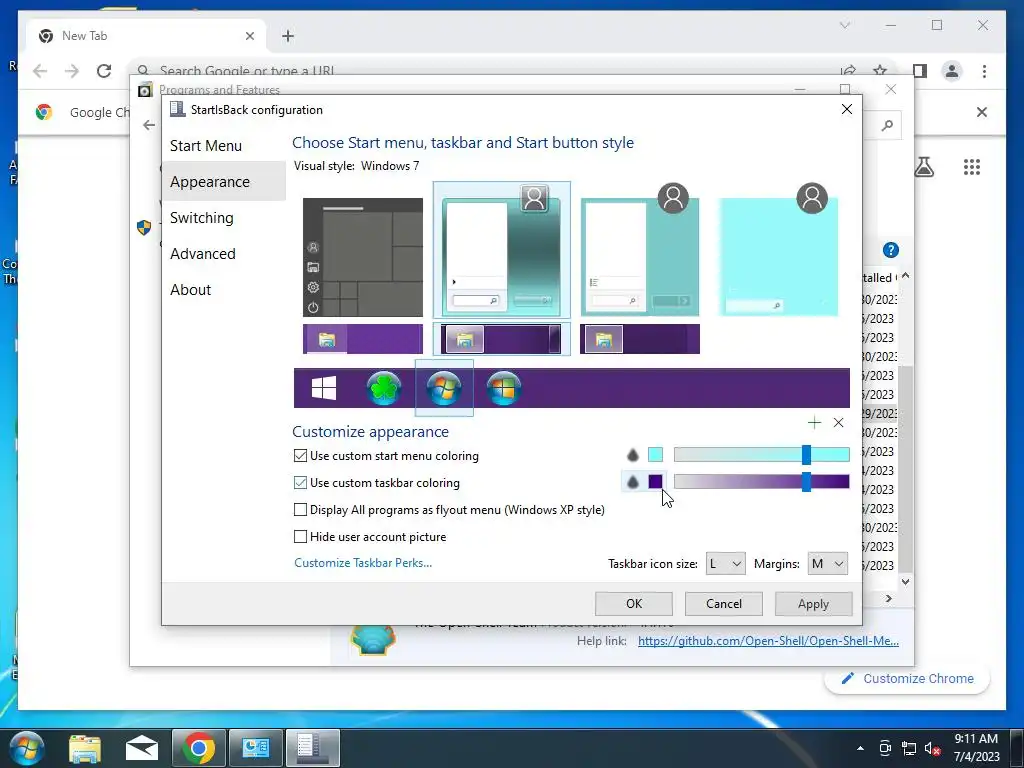Image resolution: width=1024 pixels, height=768 pixels.
Task: Reload the Chrome page
Action: tap(104, 71)
